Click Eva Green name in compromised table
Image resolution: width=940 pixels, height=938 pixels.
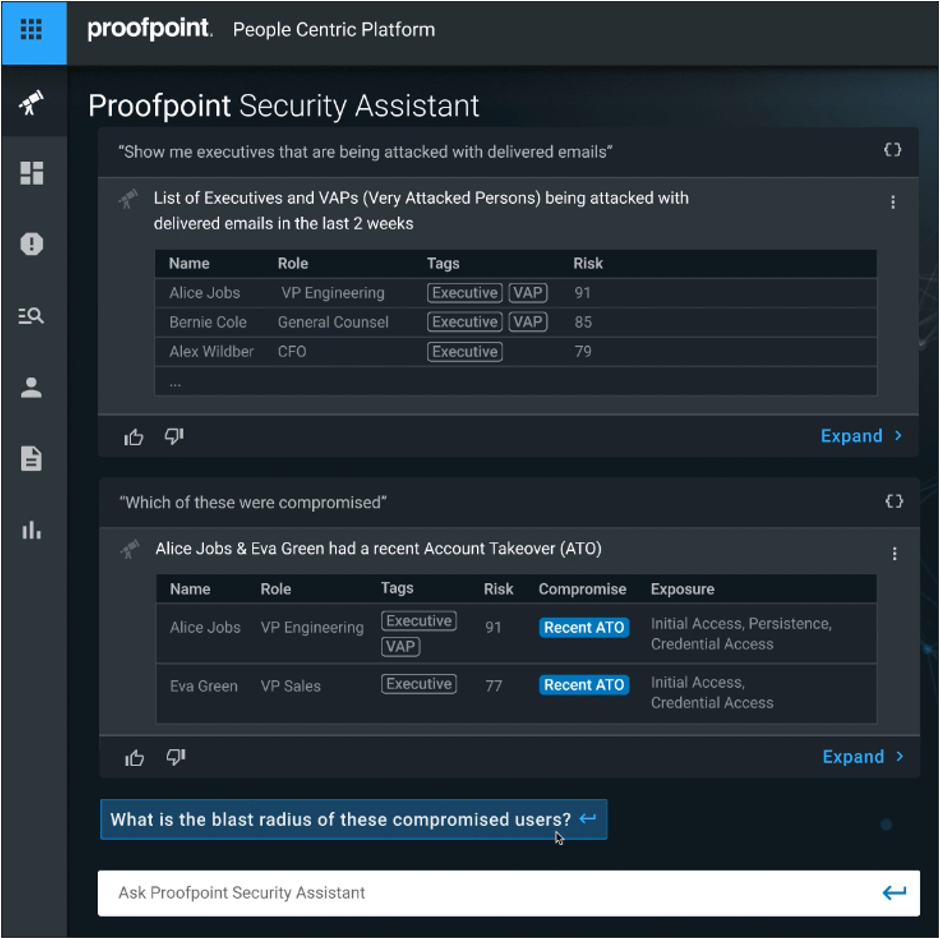click(203, 686)
